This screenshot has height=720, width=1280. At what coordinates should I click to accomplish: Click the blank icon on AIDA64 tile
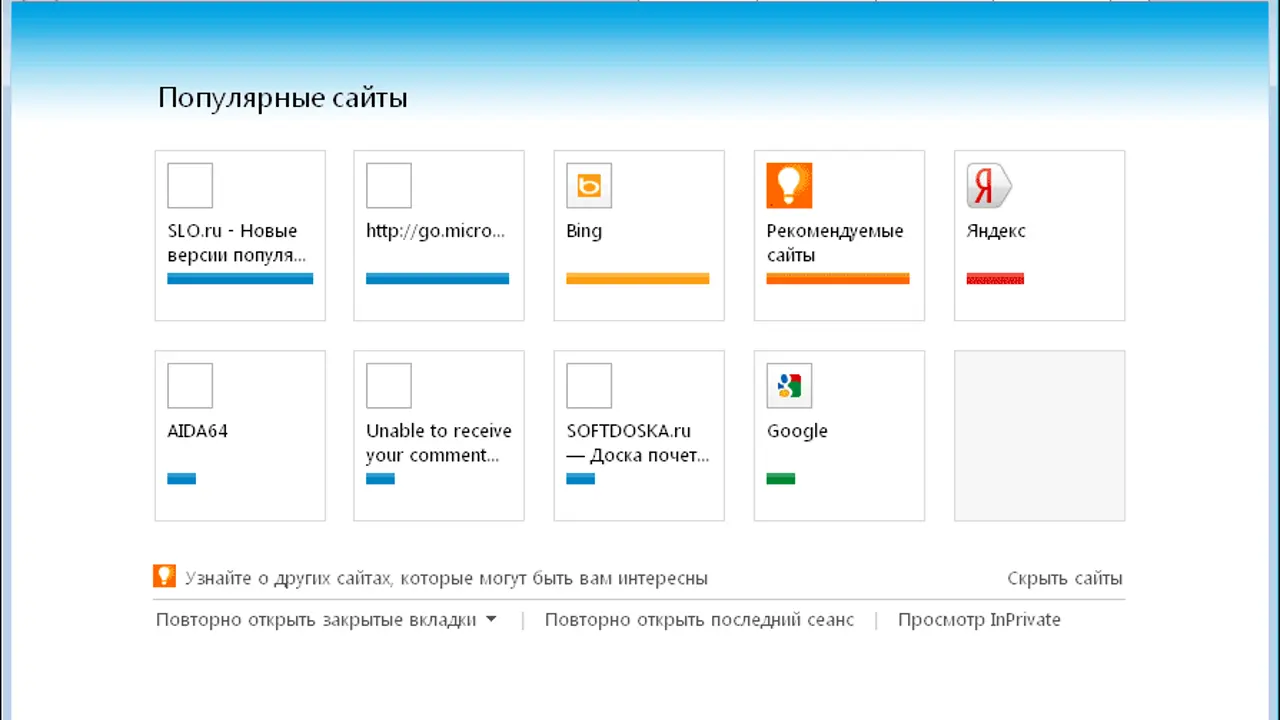[x=190, y=386]
